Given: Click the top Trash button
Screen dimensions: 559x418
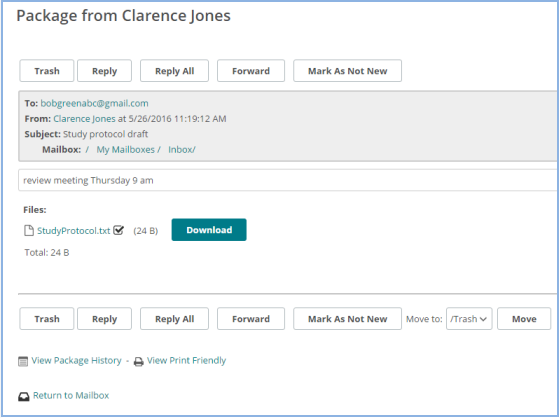Looking at the screenshot, I should click(47, 71).
